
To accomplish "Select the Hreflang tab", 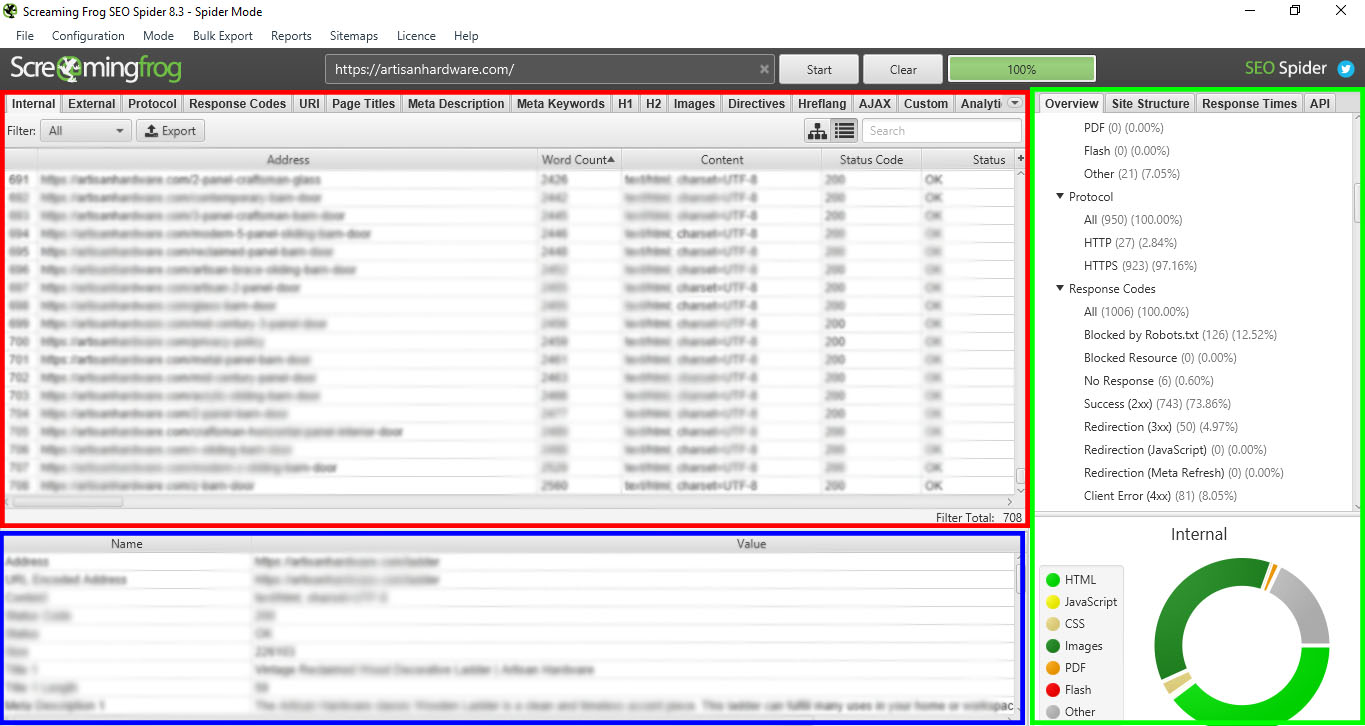I will (x=822, y=104).
